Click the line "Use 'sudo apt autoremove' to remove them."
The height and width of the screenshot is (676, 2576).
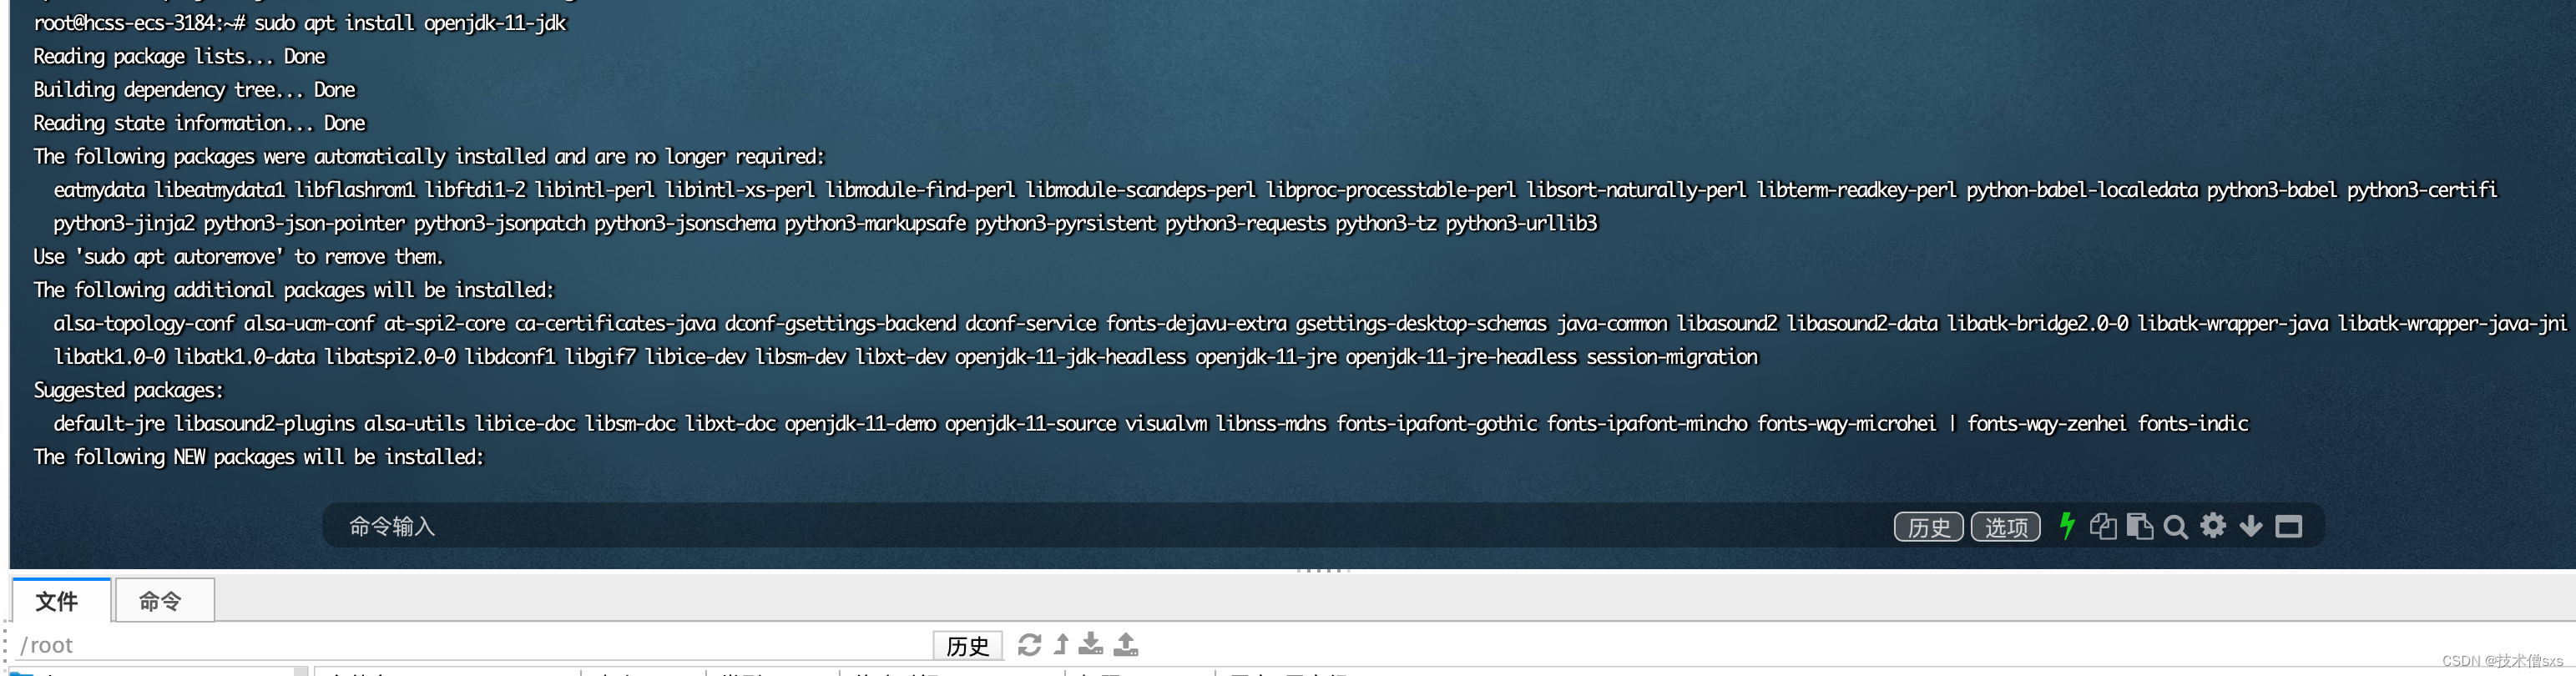(x=238, y=257)
